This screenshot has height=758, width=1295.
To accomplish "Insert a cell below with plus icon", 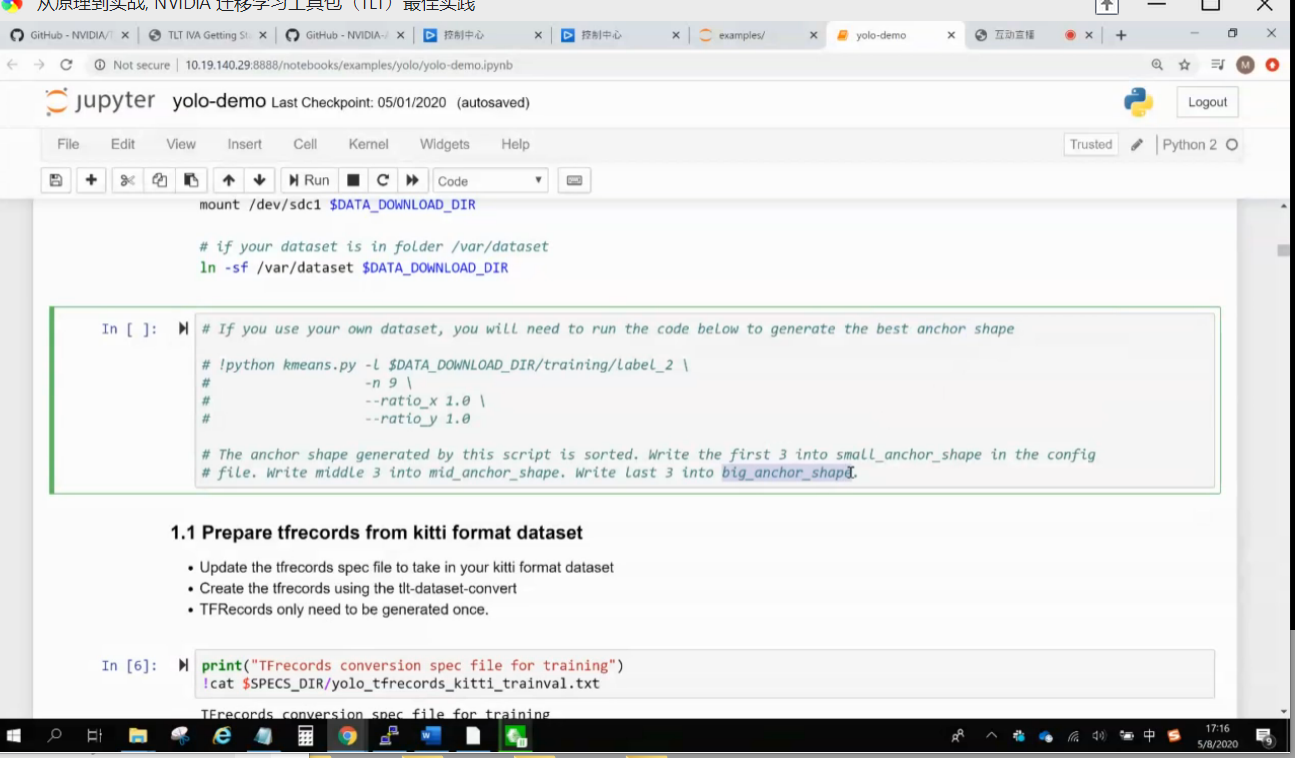I will point(91,181).
